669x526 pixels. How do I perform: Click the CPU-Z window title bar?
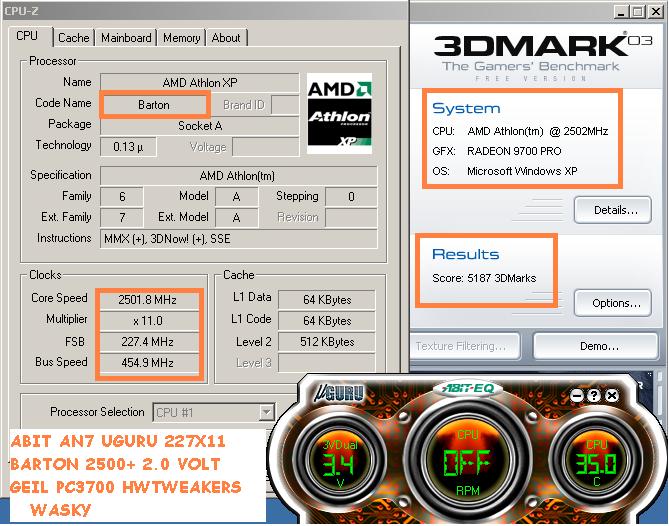[x=205, y=10]
